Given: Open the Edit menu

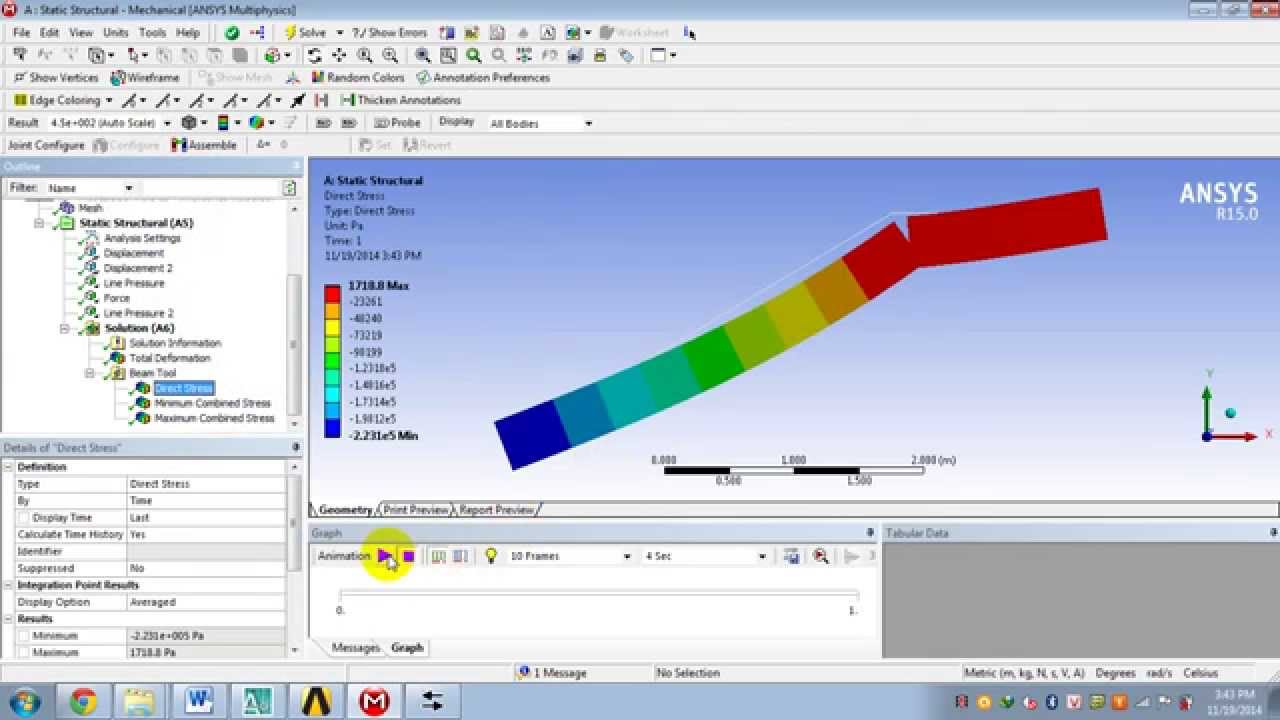Looking at the screenshot, I should coord(49,33).
